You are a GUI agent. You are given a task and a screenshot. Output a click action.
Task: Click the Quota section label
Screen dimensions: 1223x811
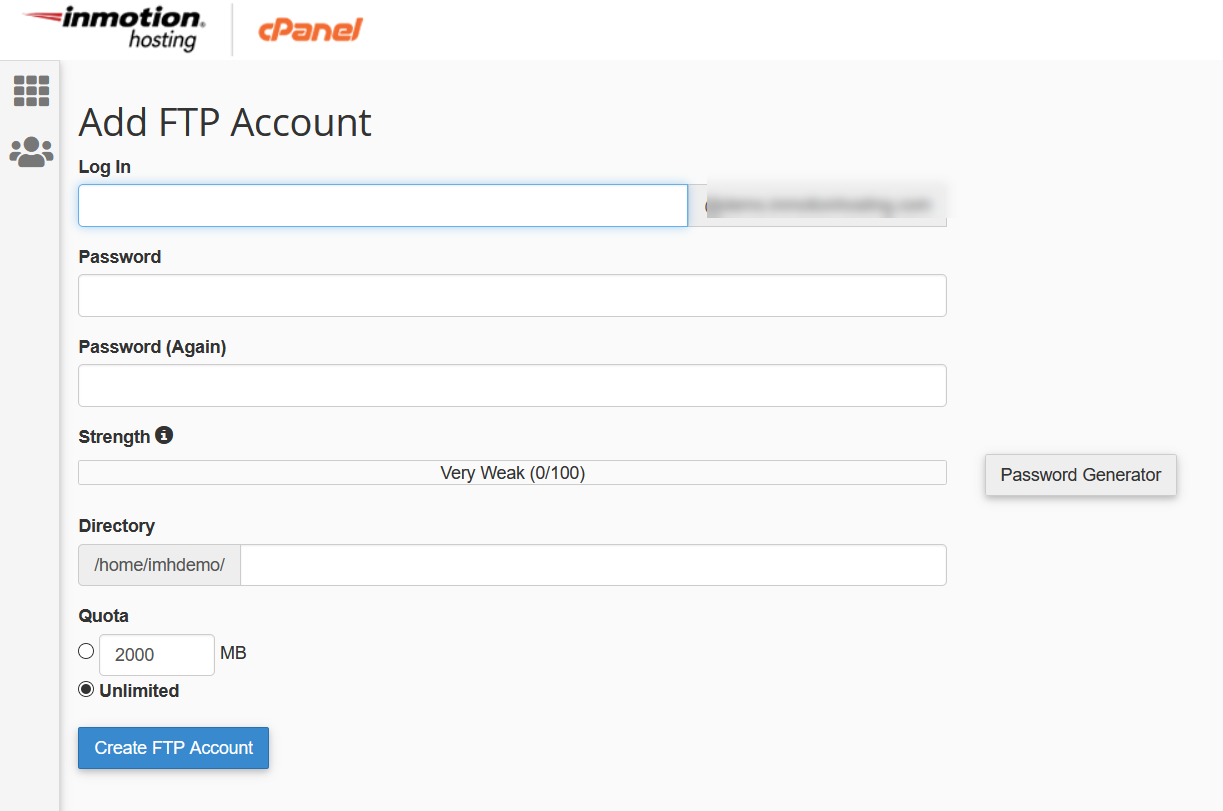[x=104, y=616]
